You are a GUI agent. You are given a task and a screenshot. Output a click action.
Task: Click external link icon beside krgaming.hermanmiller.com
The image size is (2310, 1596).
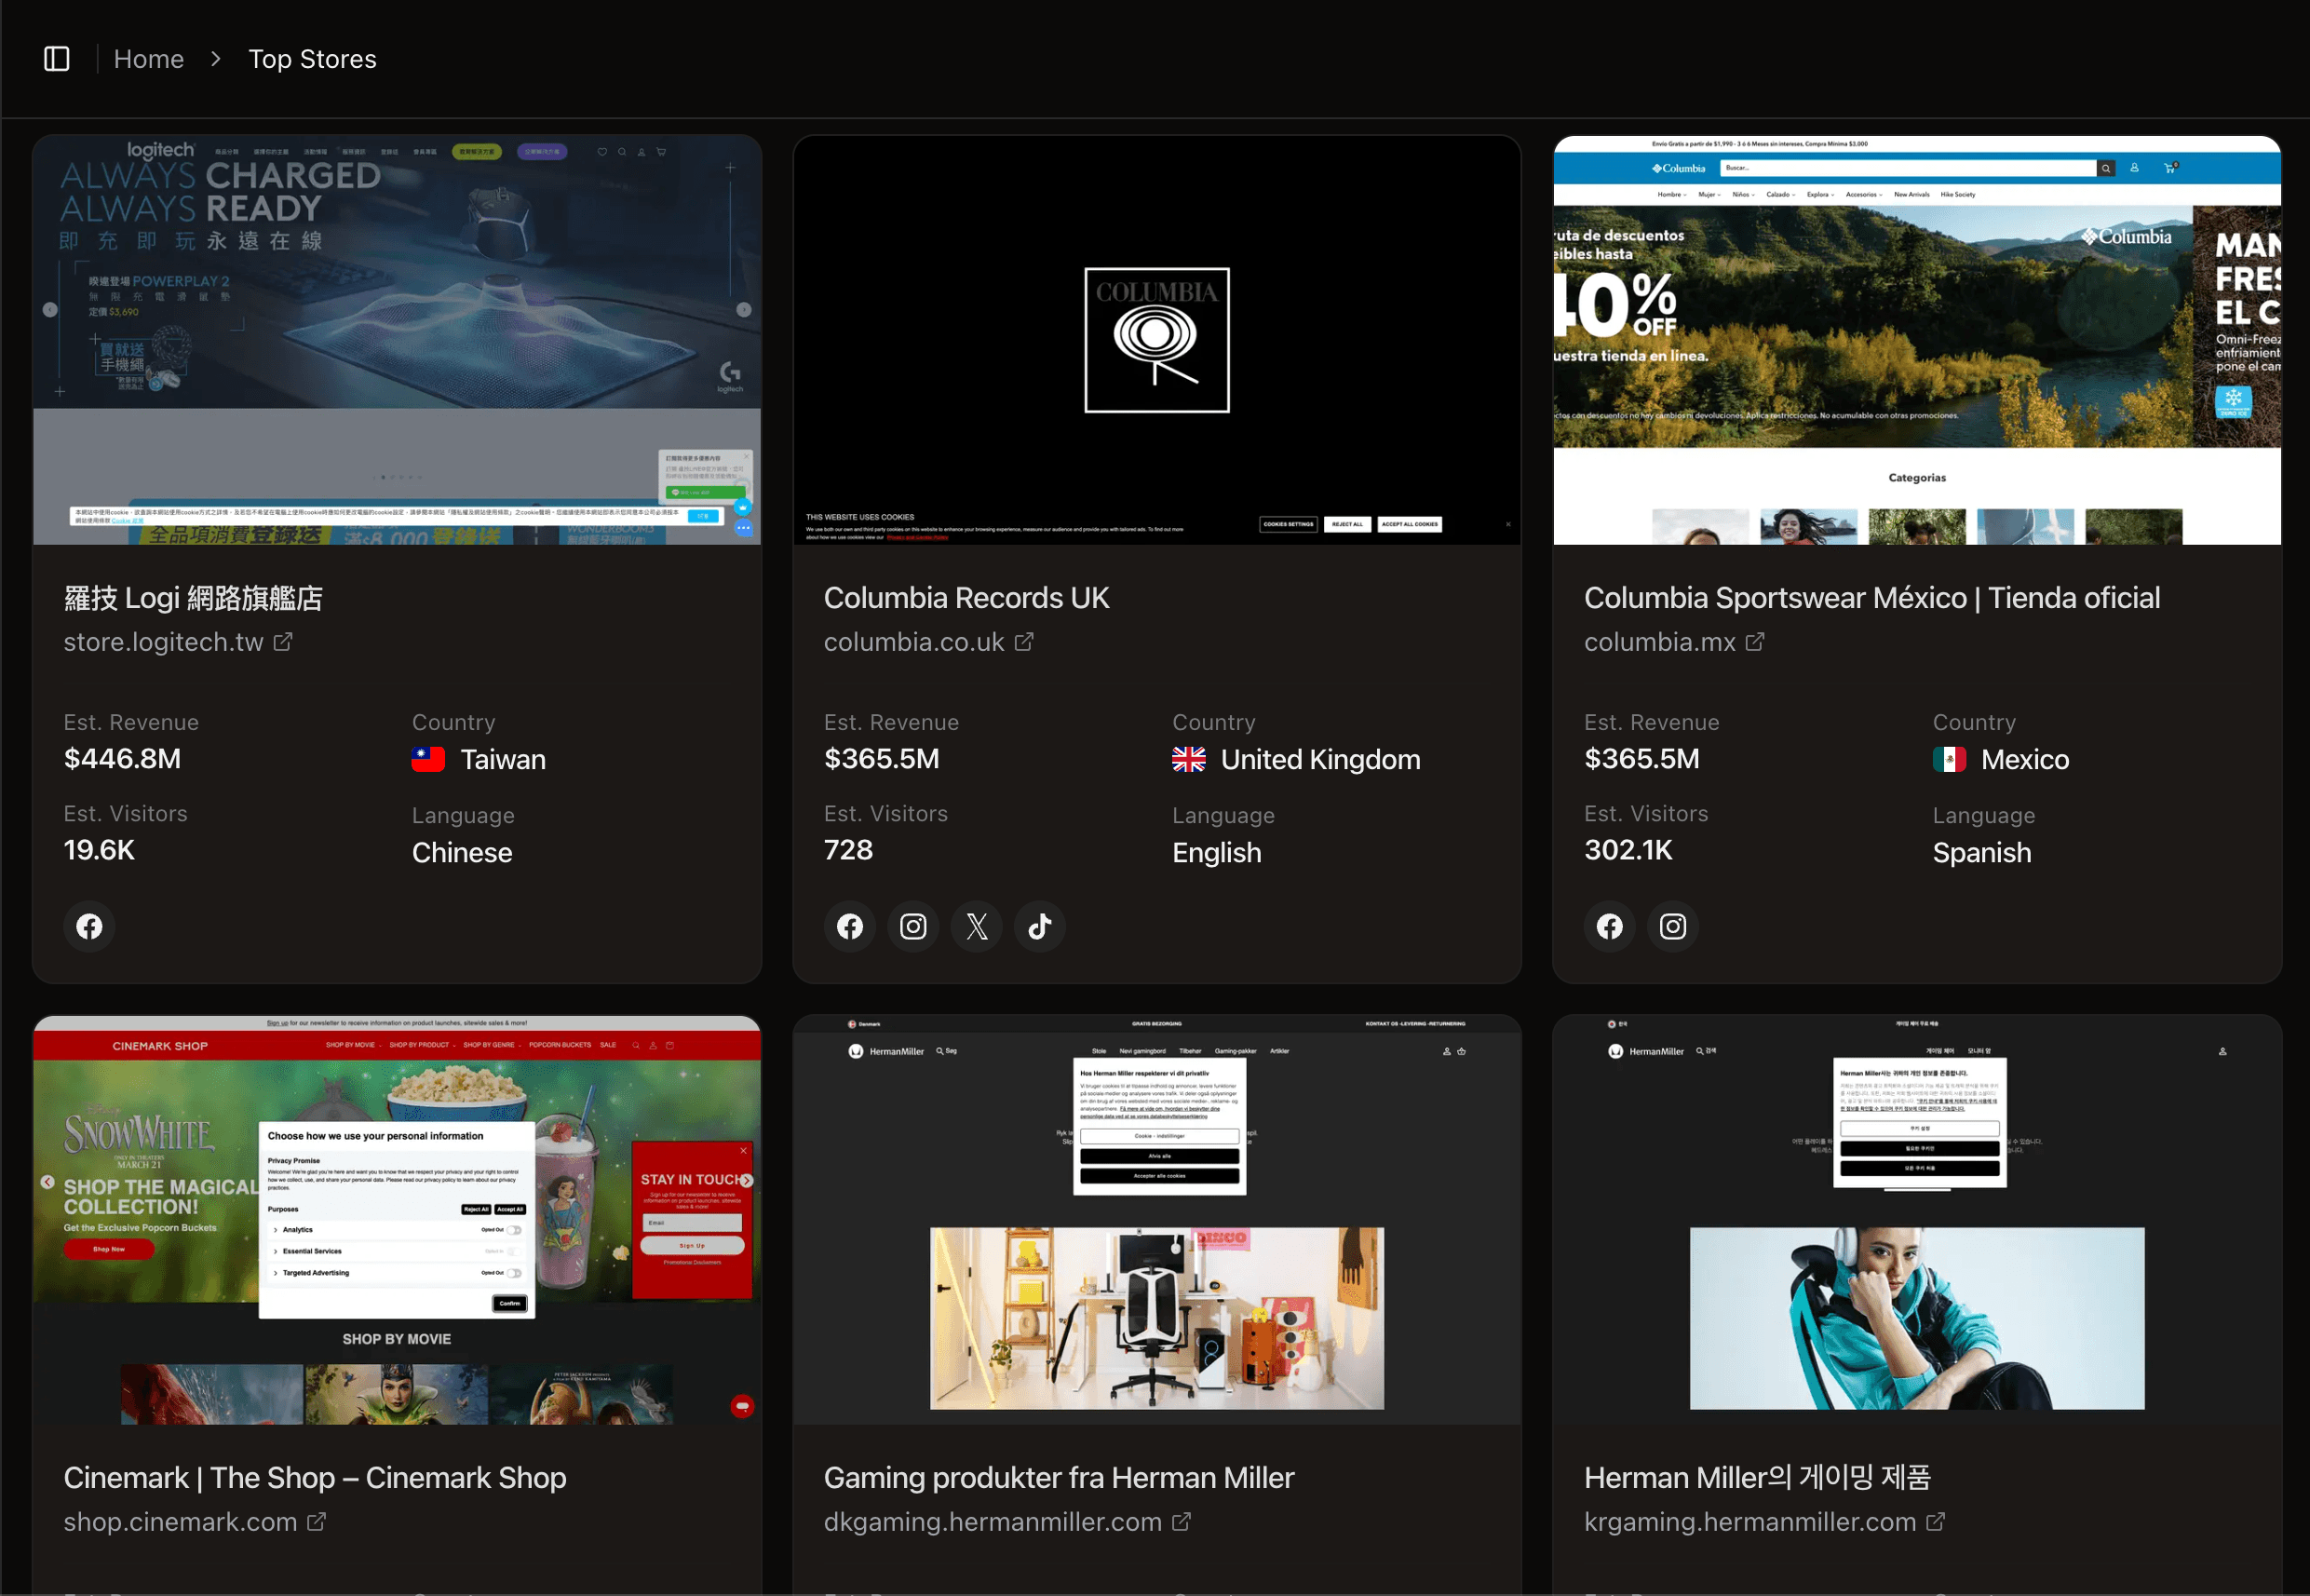point(1935,1521)
